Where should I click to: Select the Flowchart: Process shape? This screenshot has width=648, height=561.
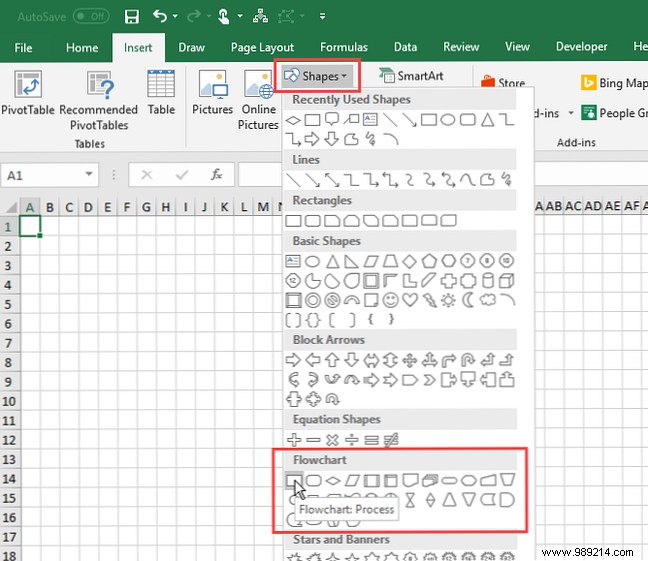pyautogui.click(x=294, y=480)
